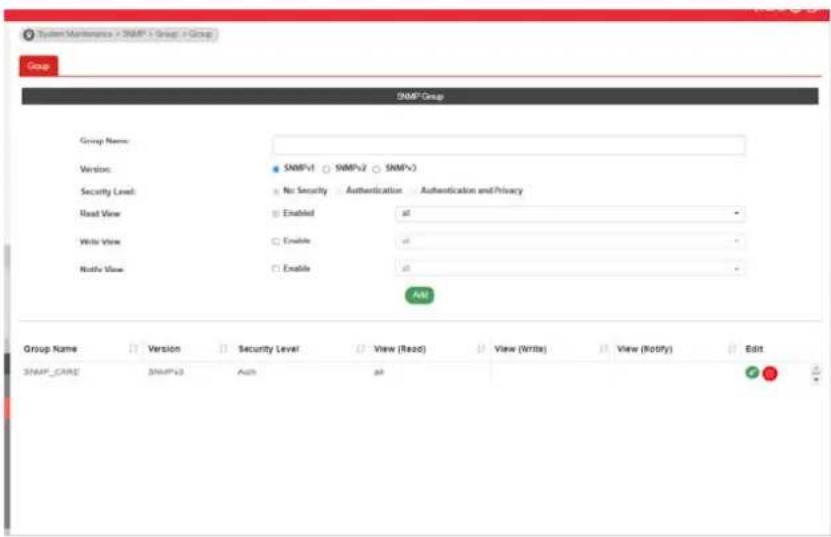Image resolution: width=831 pixels, height=537 pixels.
Task: Toggle the Read View Enabled checkbox
Action: coord(276,214)
